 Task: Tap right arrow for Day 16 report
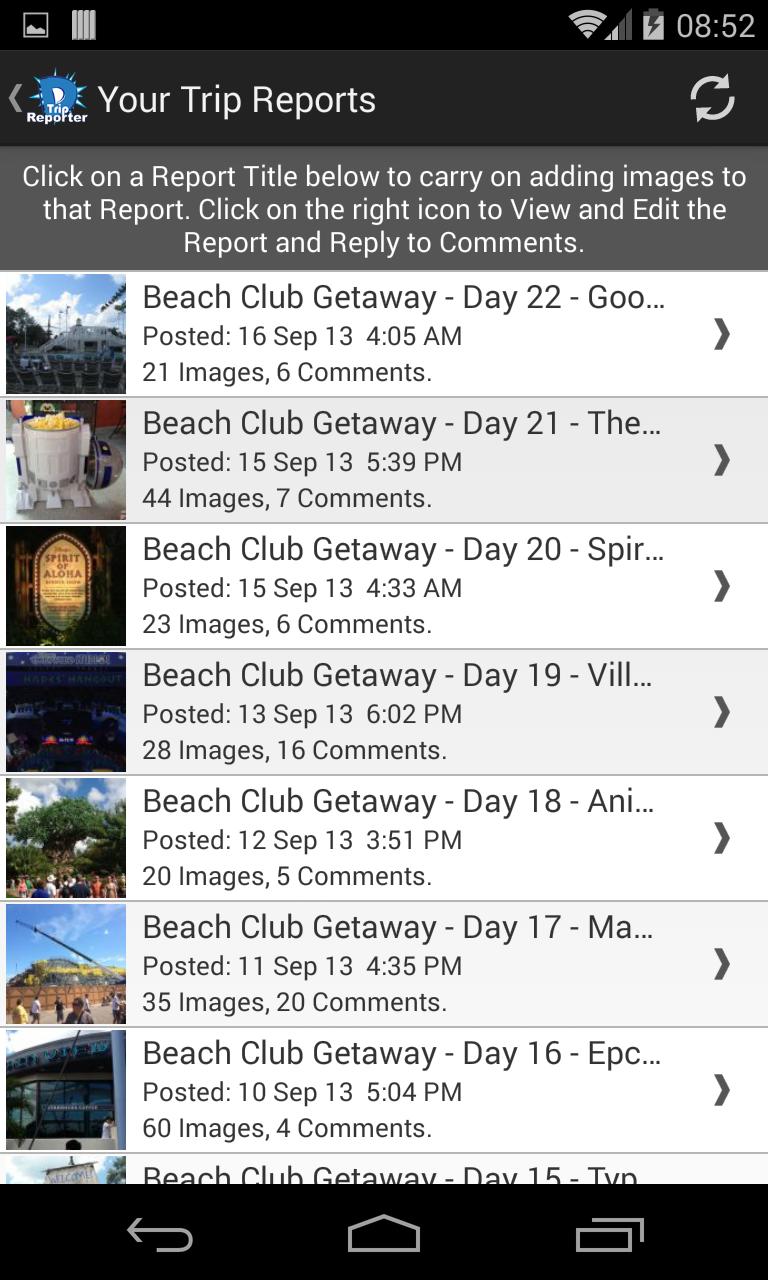(721, 1090)
